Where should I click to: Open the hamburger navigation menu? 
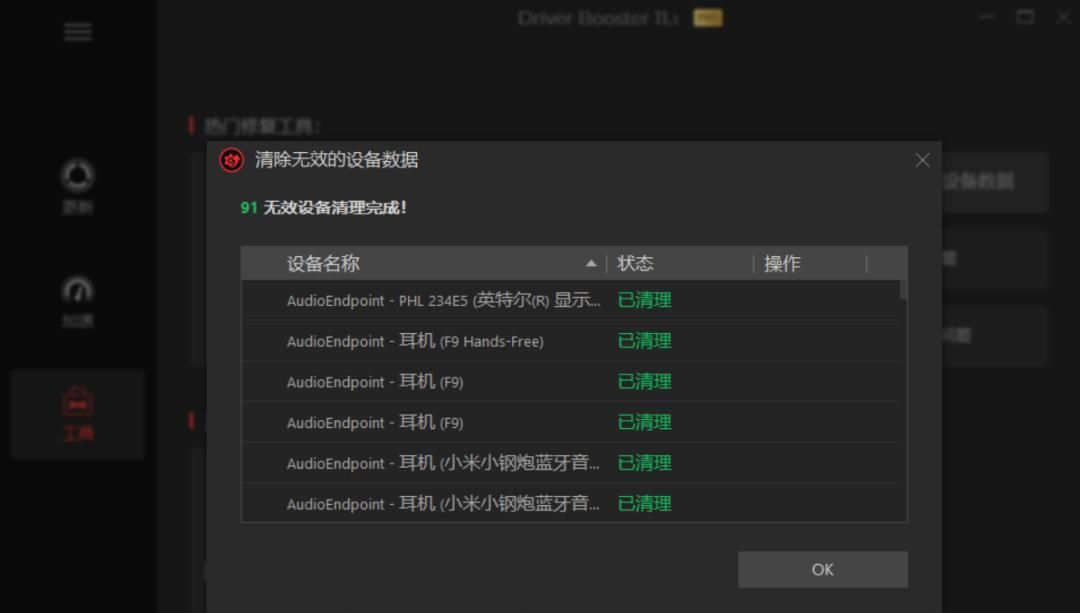tap(77, 31)
